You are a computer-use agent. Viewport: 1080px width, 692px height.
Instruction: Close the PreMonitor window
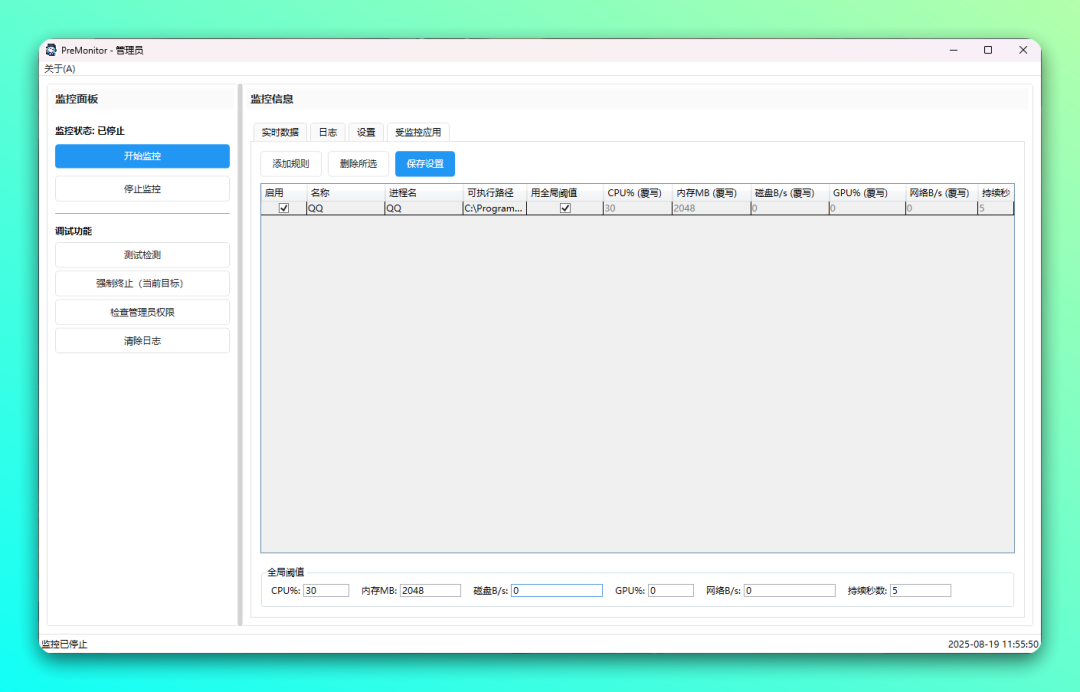[1023, 50]
